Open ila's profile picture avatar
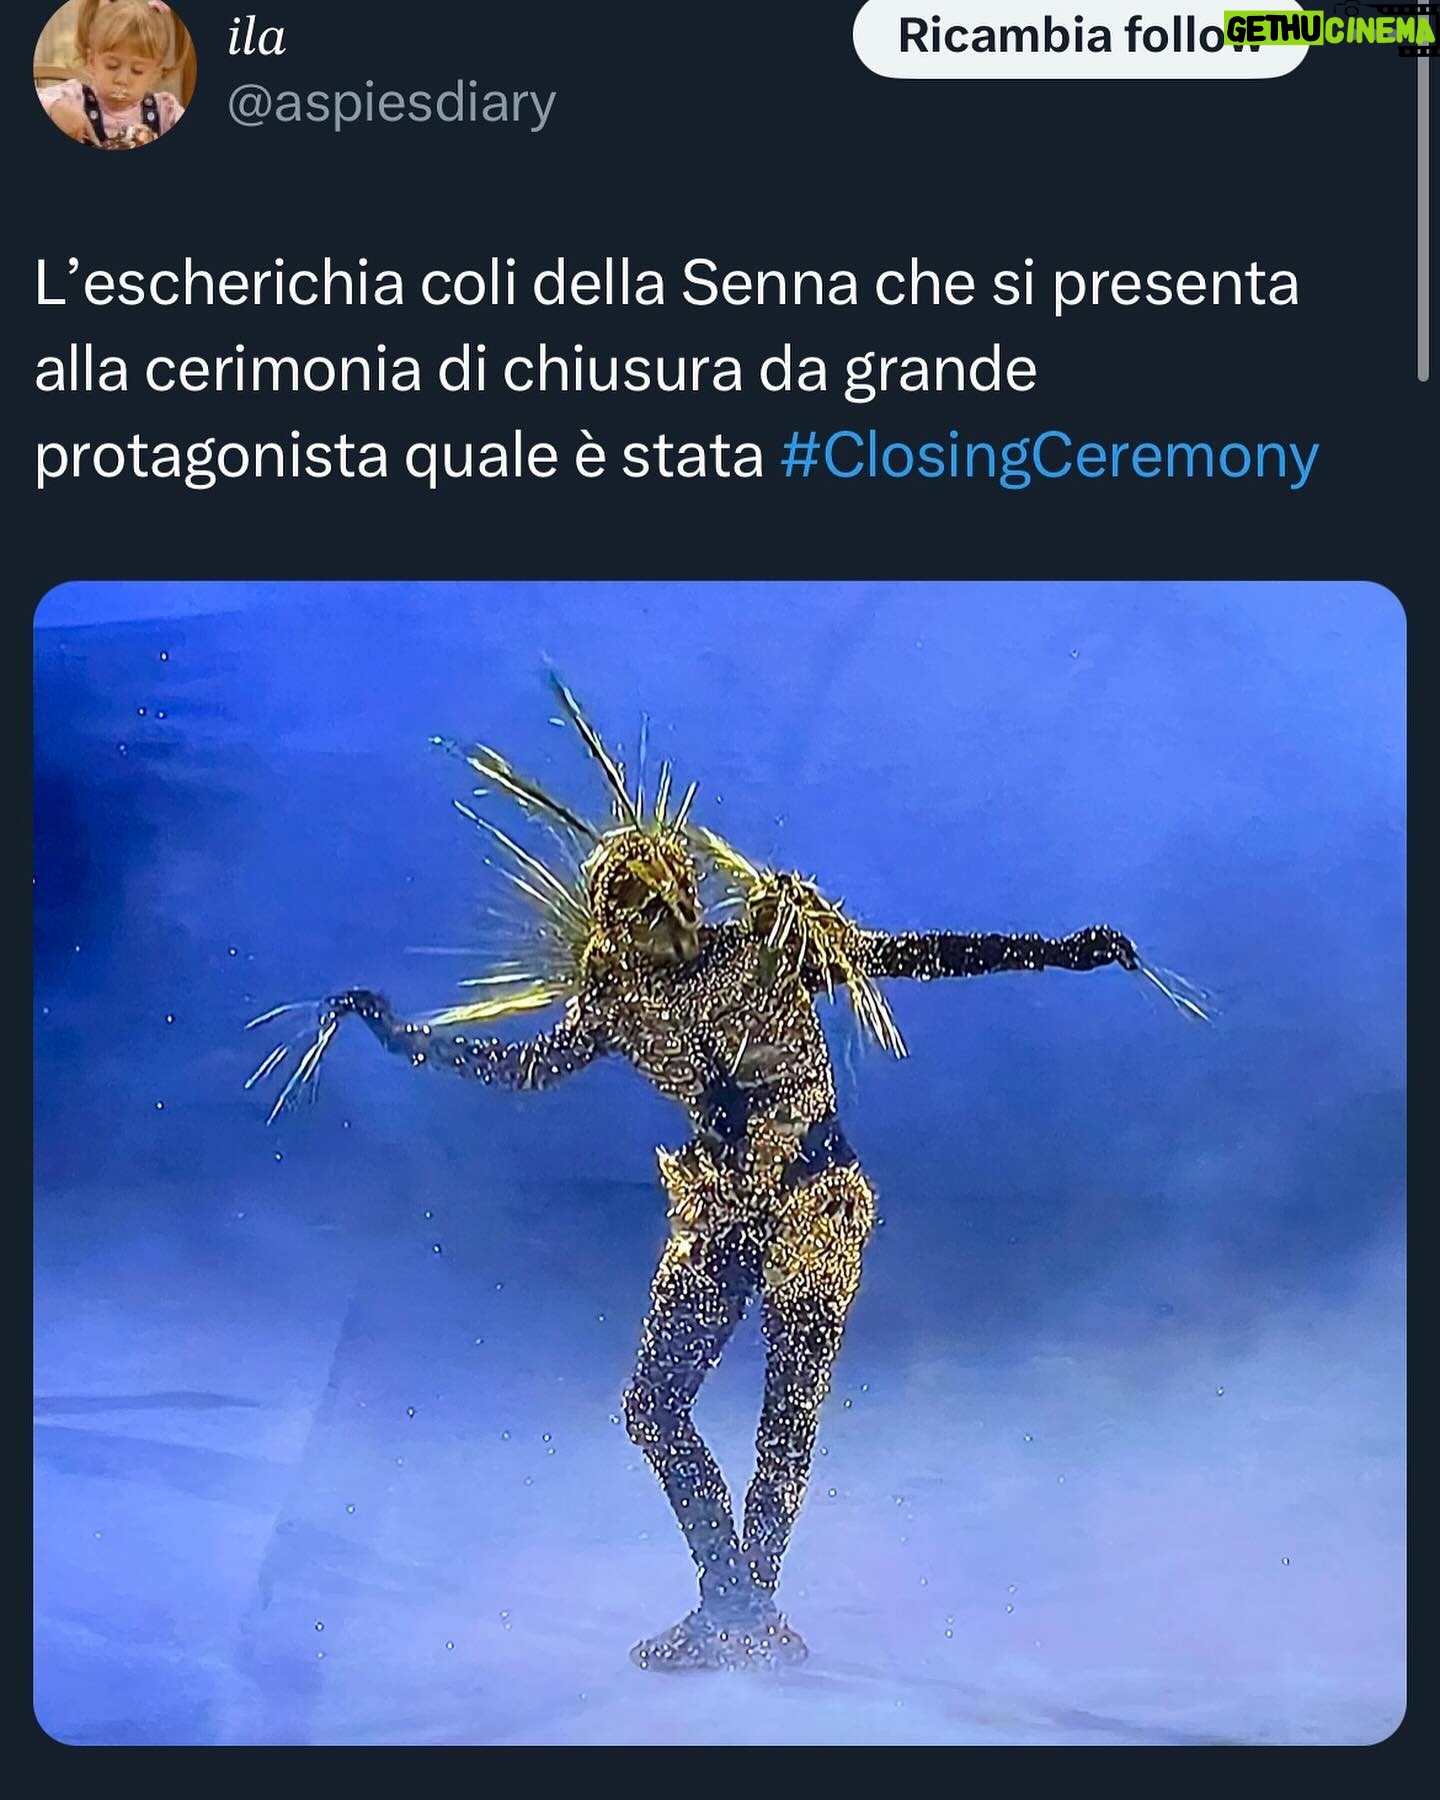This screenshot has width=1440, height=1800. 113,72
